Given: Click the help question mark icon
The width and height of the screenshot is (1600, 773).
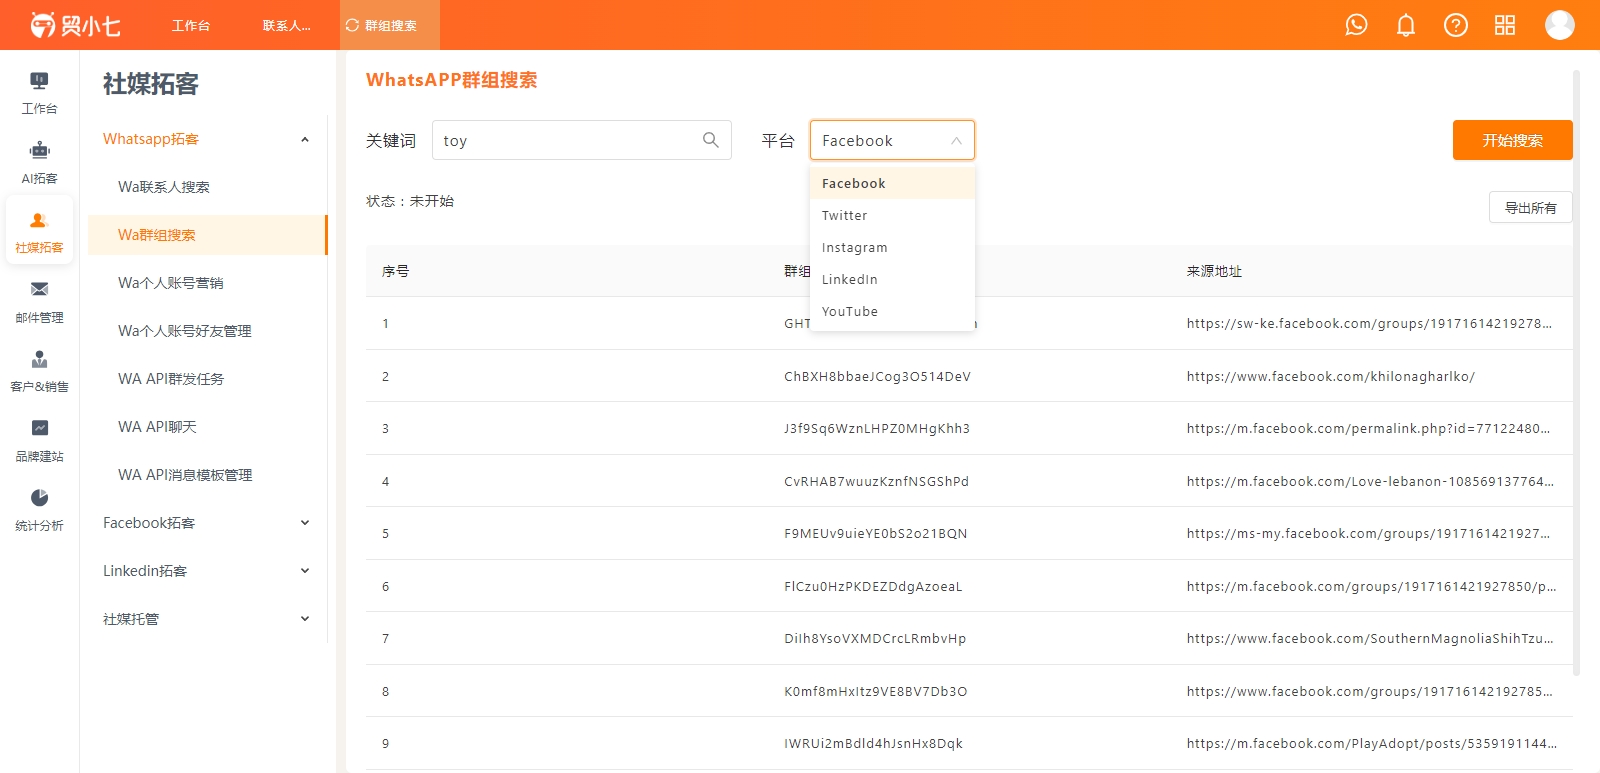Looking at the screenshot, I should (1456, 25).
